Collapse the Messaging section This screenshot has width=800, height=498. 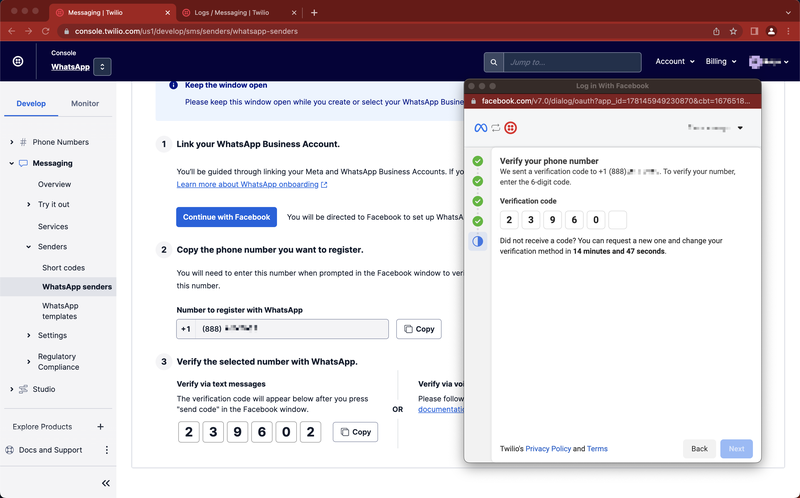click(x=12, y=163)
